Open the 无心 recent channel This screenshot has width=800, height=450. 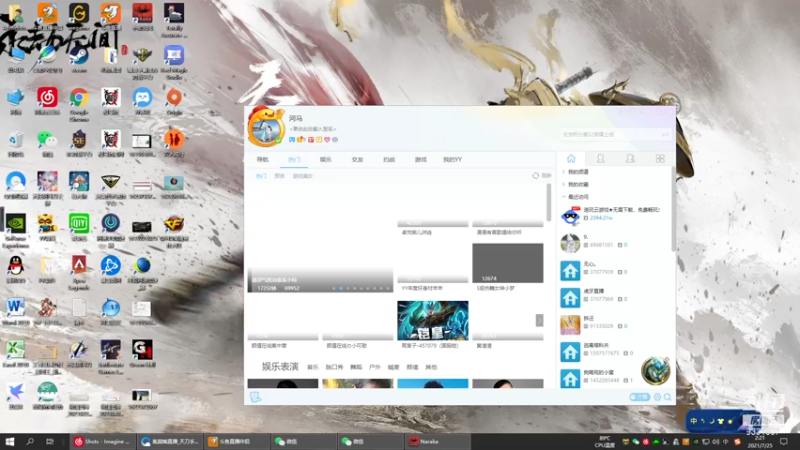pyautogui.click(x=616, y=271)
